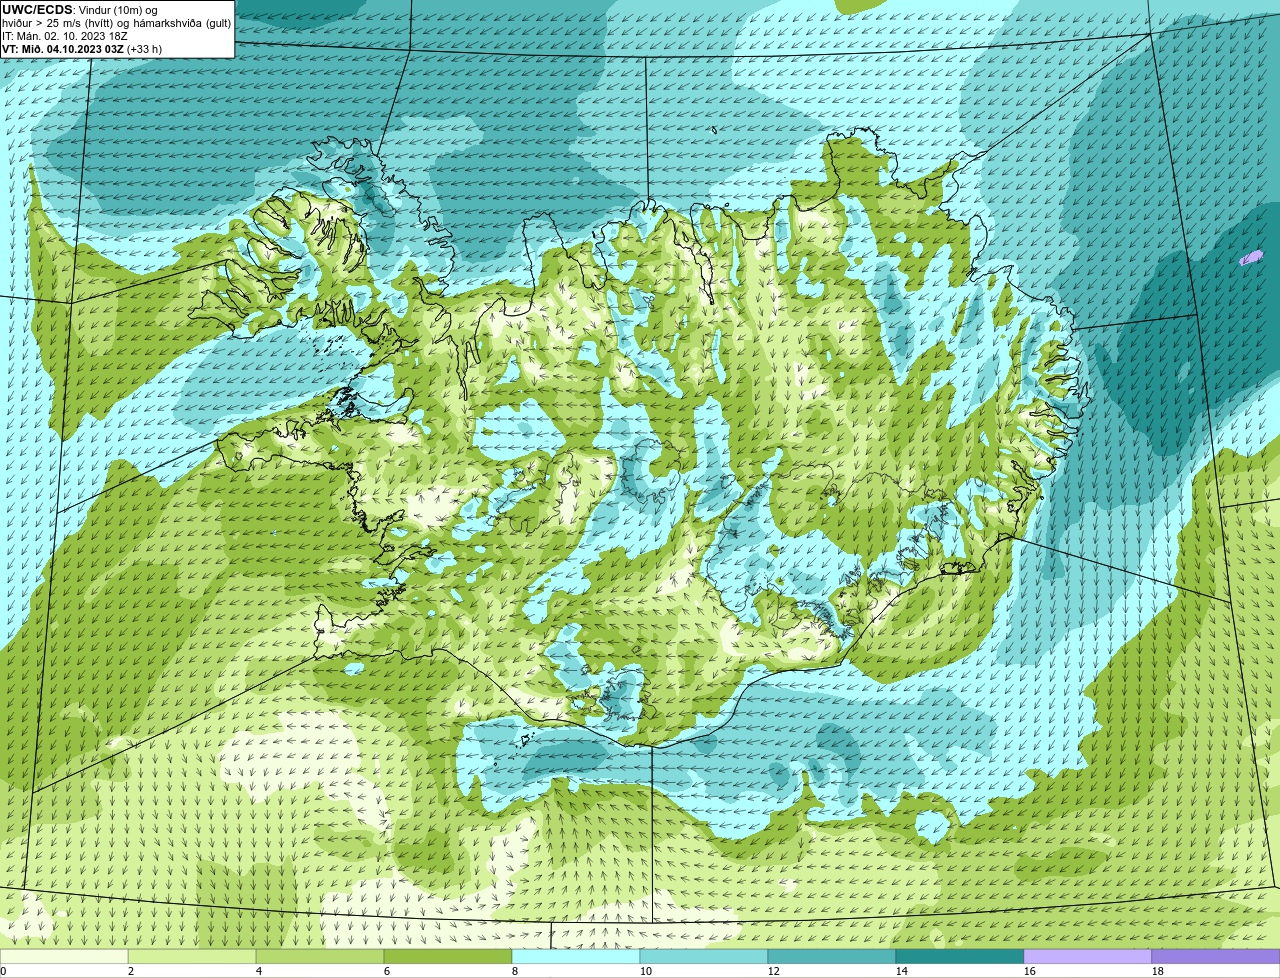Click the "2" label on the wind scale
This screenshot has width=1280, height=978.
(131, 971)
